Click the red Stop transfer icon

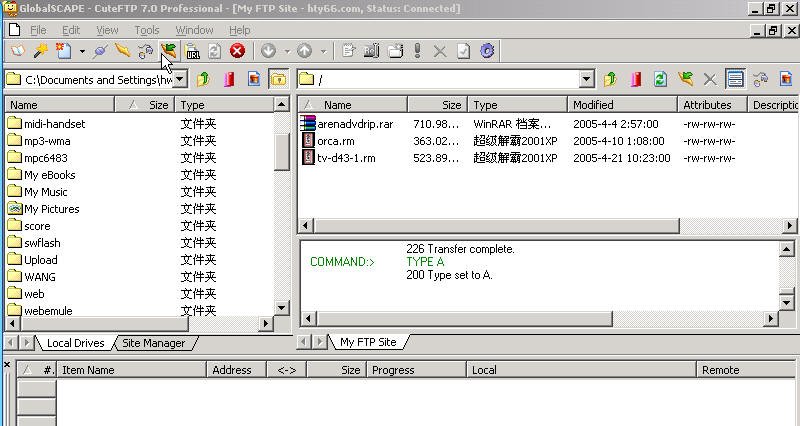237,51
